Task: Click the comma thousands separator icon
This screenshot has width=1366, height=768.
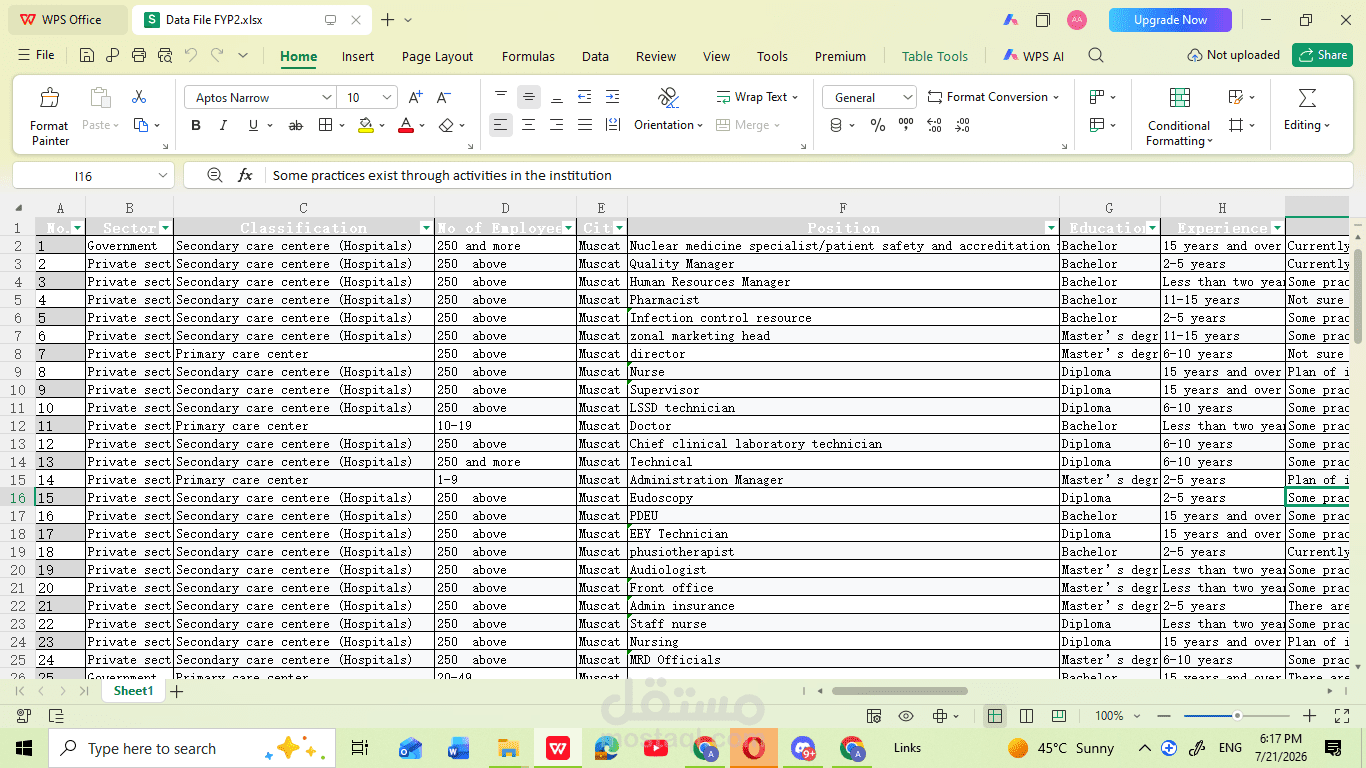Action: click(x=906, y=125)
